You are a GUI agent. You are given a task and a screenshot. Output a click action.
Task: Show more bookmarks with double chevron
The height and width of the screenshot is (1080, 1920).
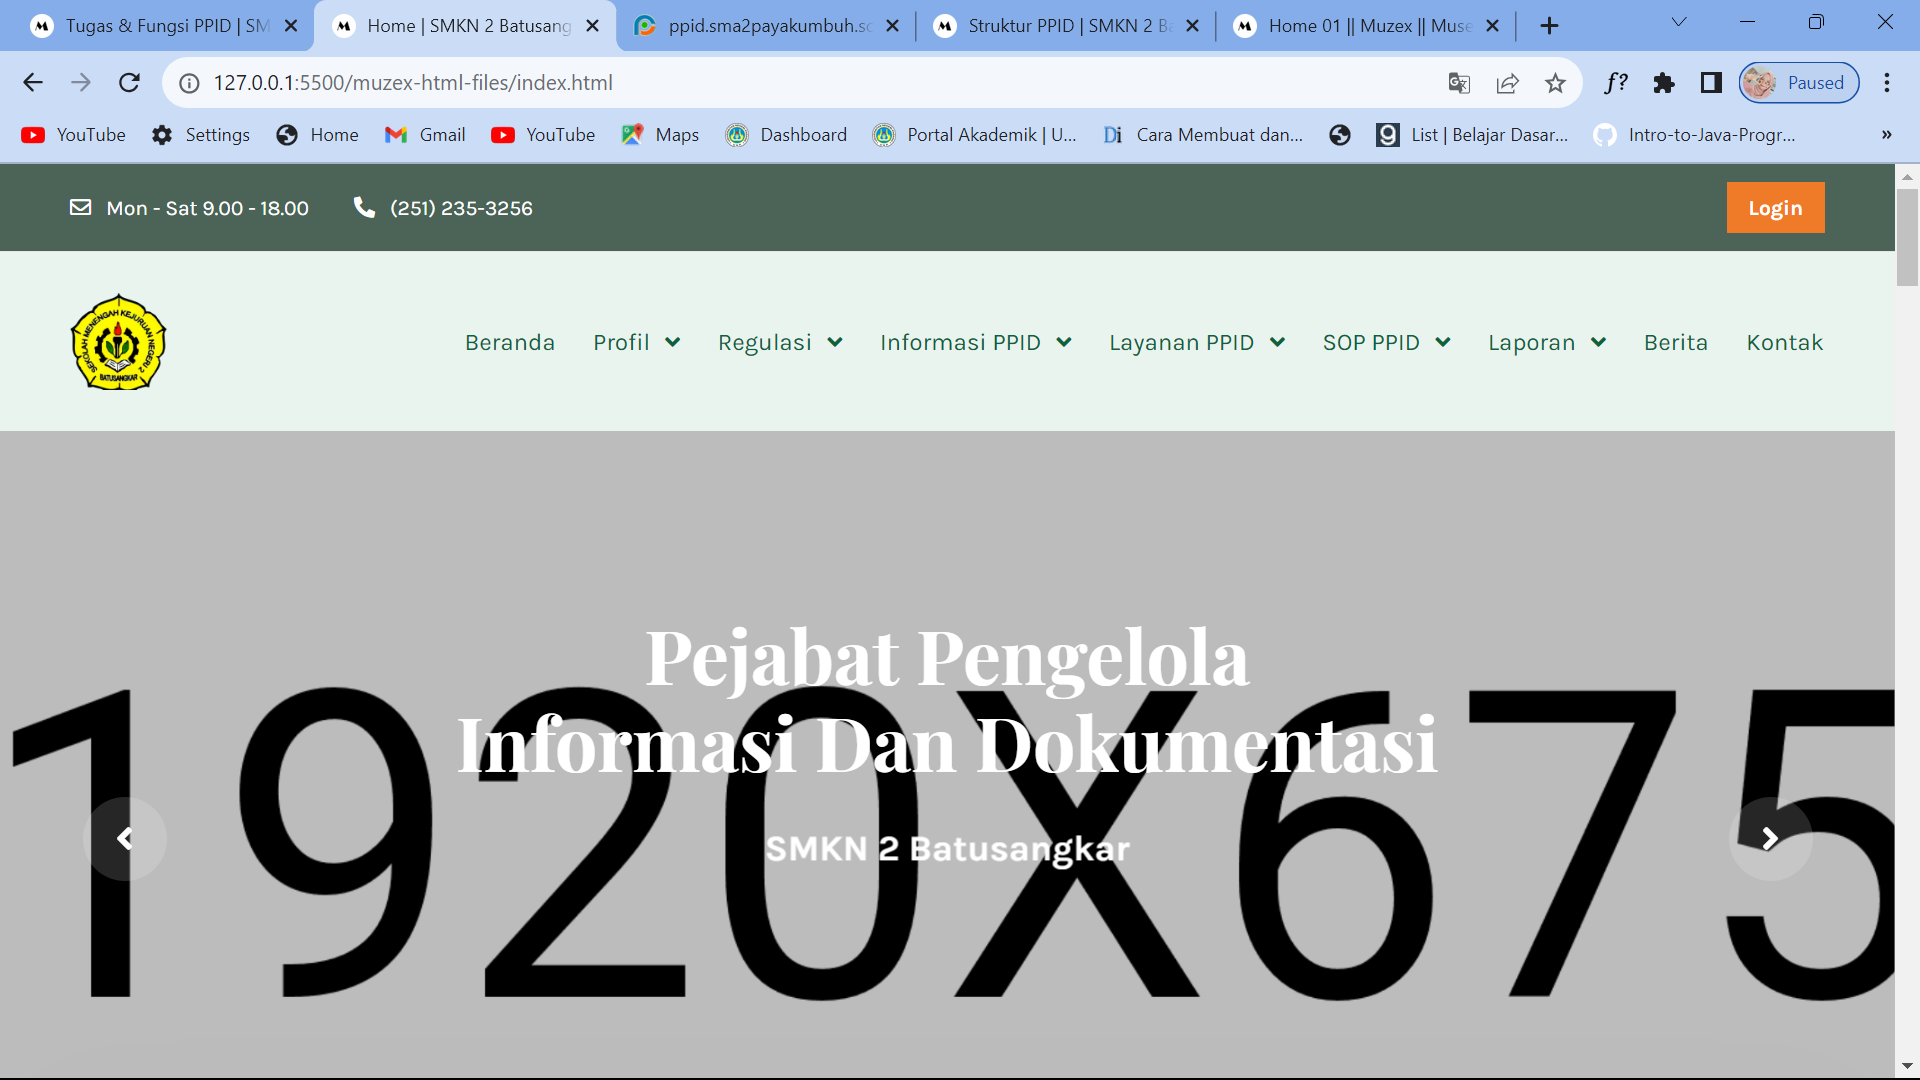[x=1886, y=135]
